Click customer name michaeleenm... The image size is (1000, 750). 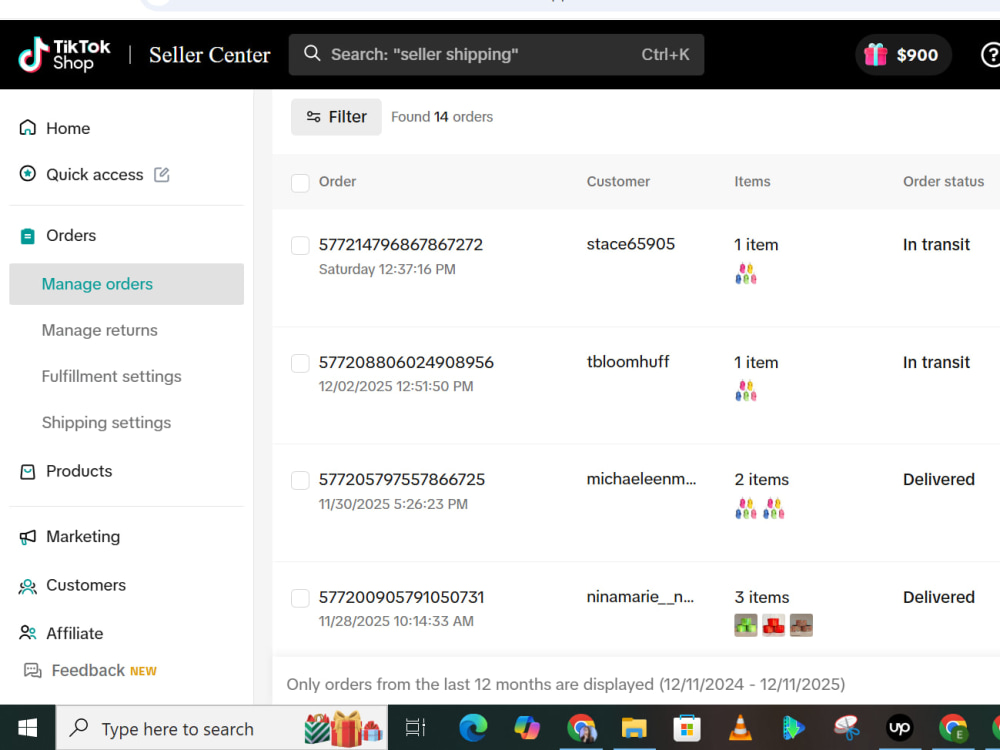tap(642, 479)
